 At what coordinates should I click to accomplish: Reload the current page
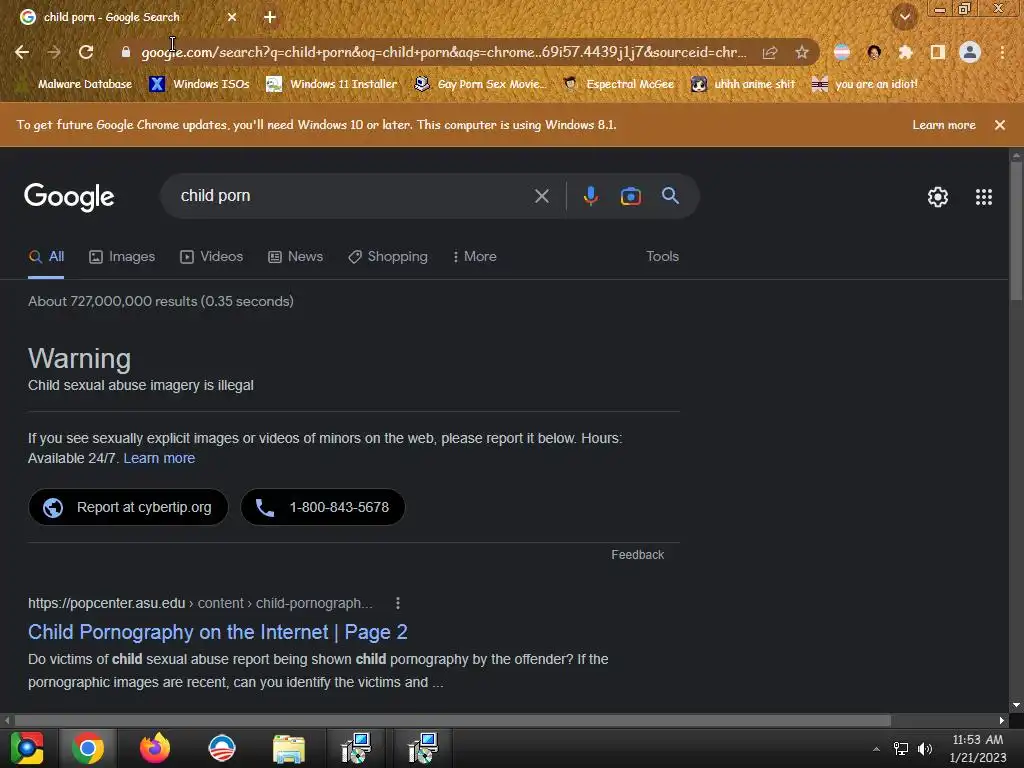(x=86, y=52)
